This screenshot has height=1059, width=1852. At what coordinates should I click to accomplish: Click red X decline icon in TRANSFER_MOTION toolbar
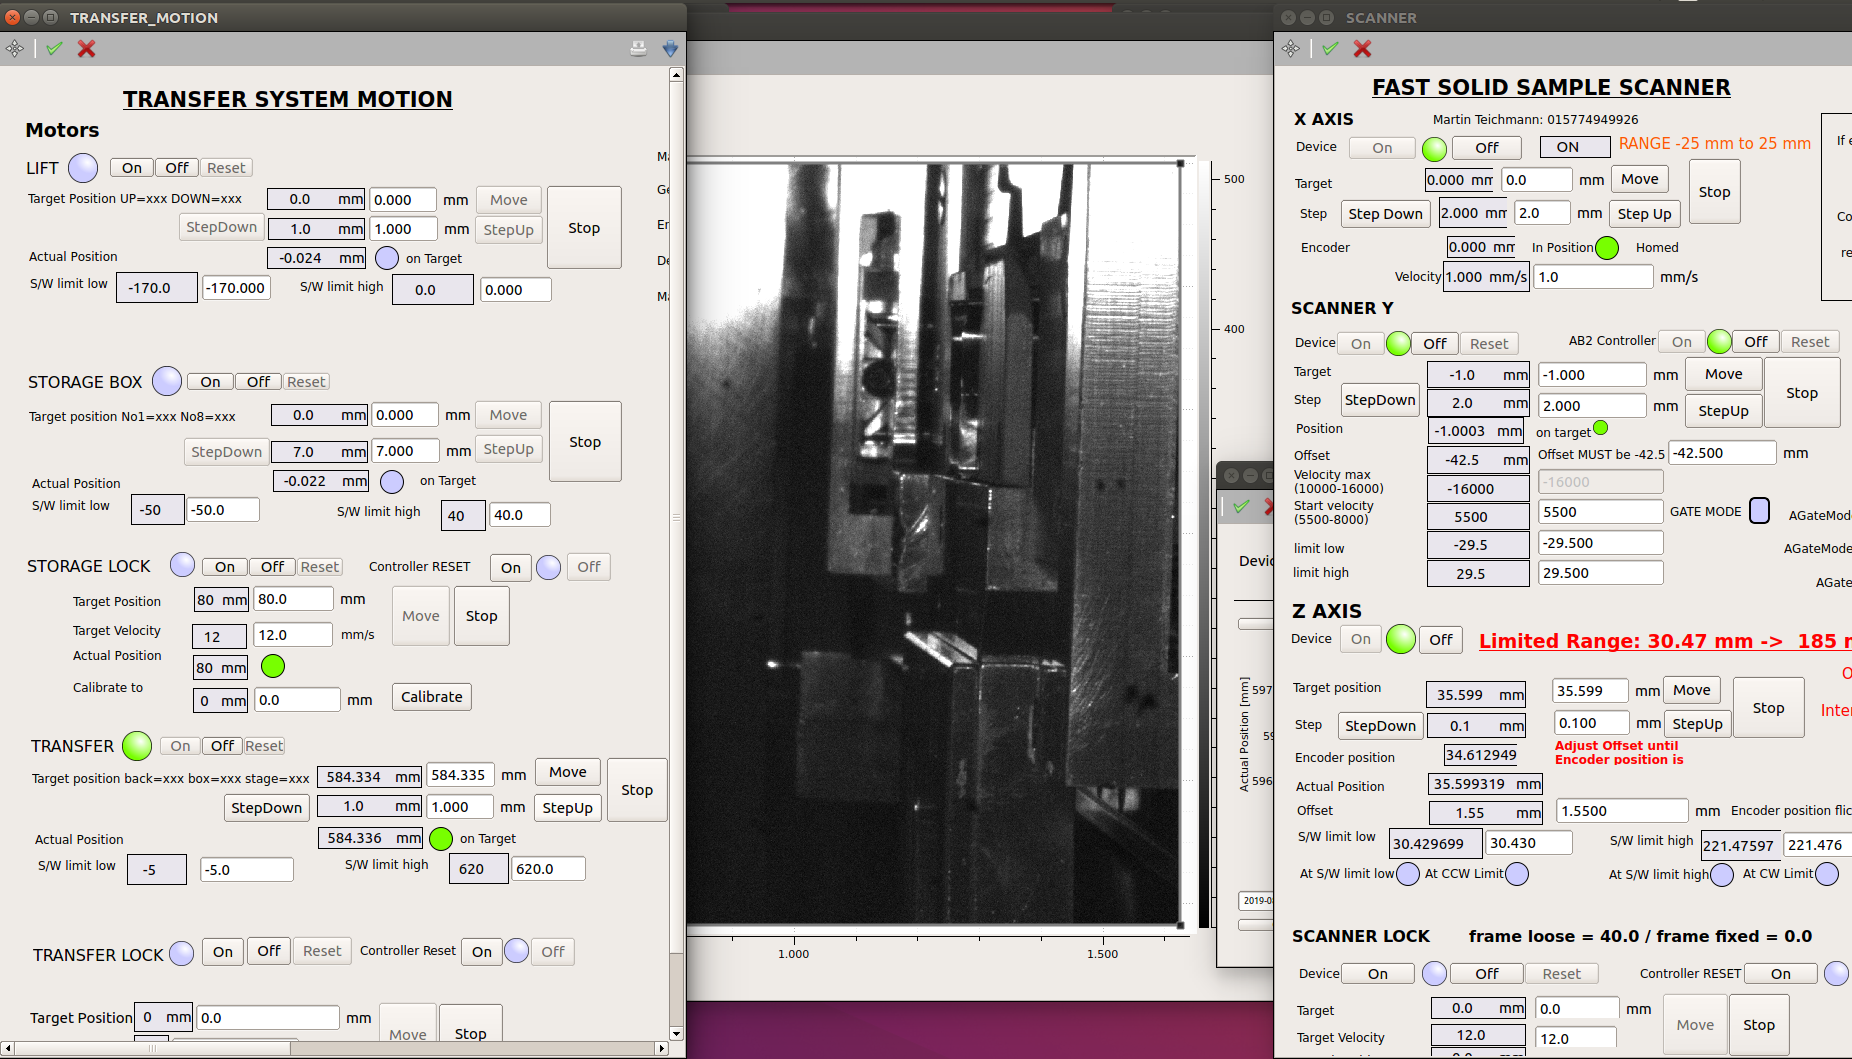point(87,48)
